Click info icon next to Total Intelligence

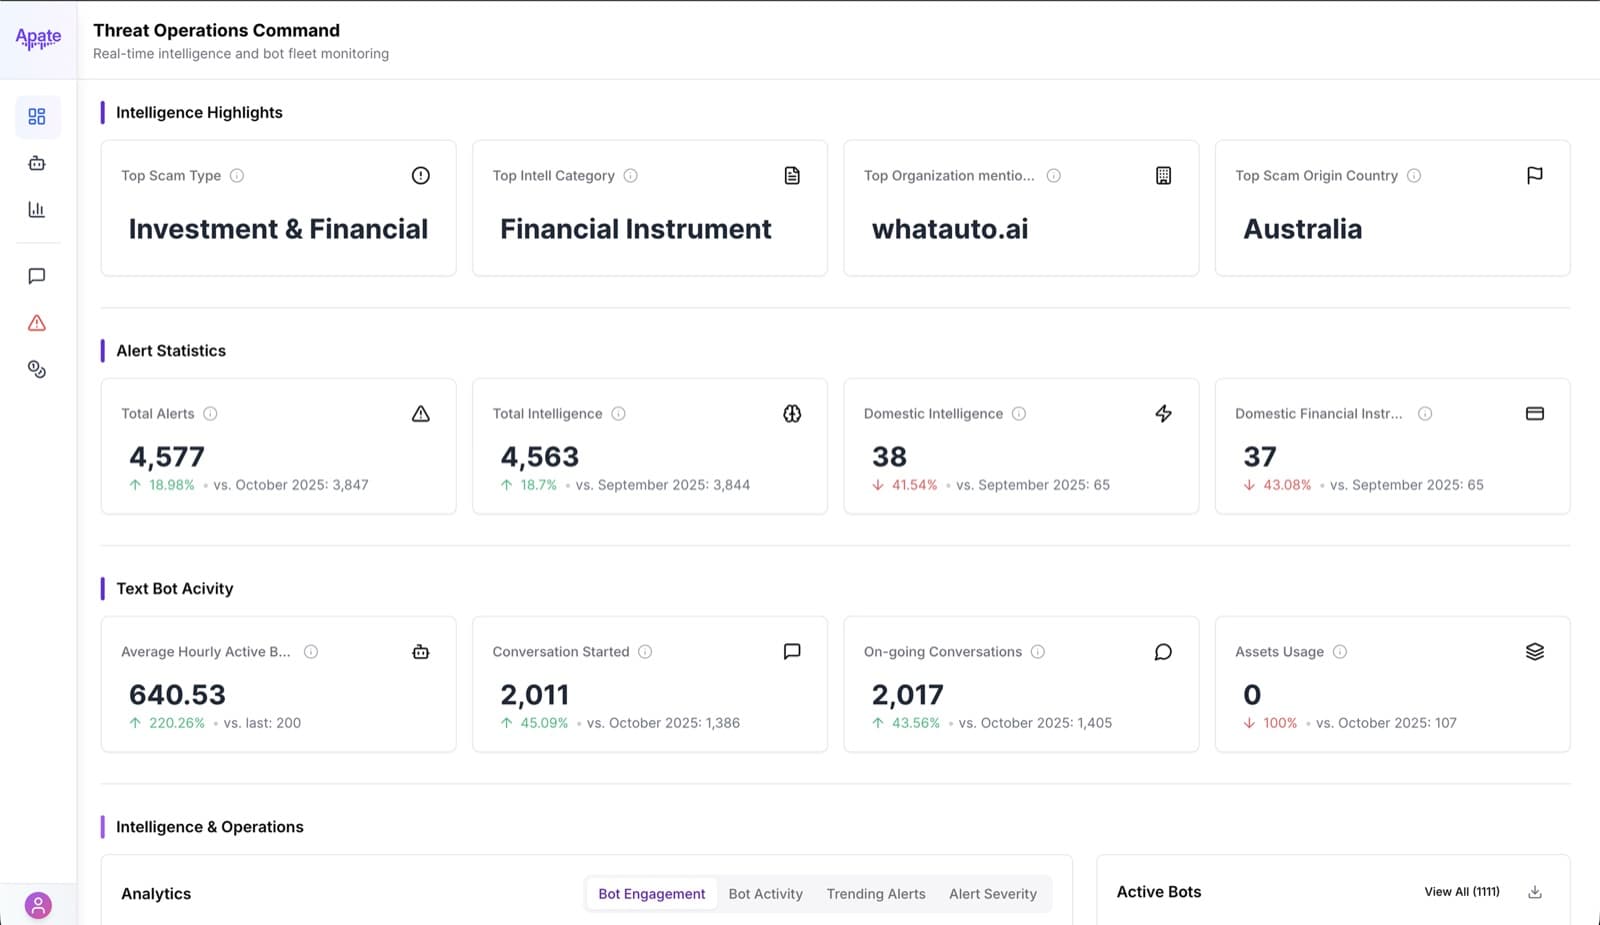[x=619, y=414]
